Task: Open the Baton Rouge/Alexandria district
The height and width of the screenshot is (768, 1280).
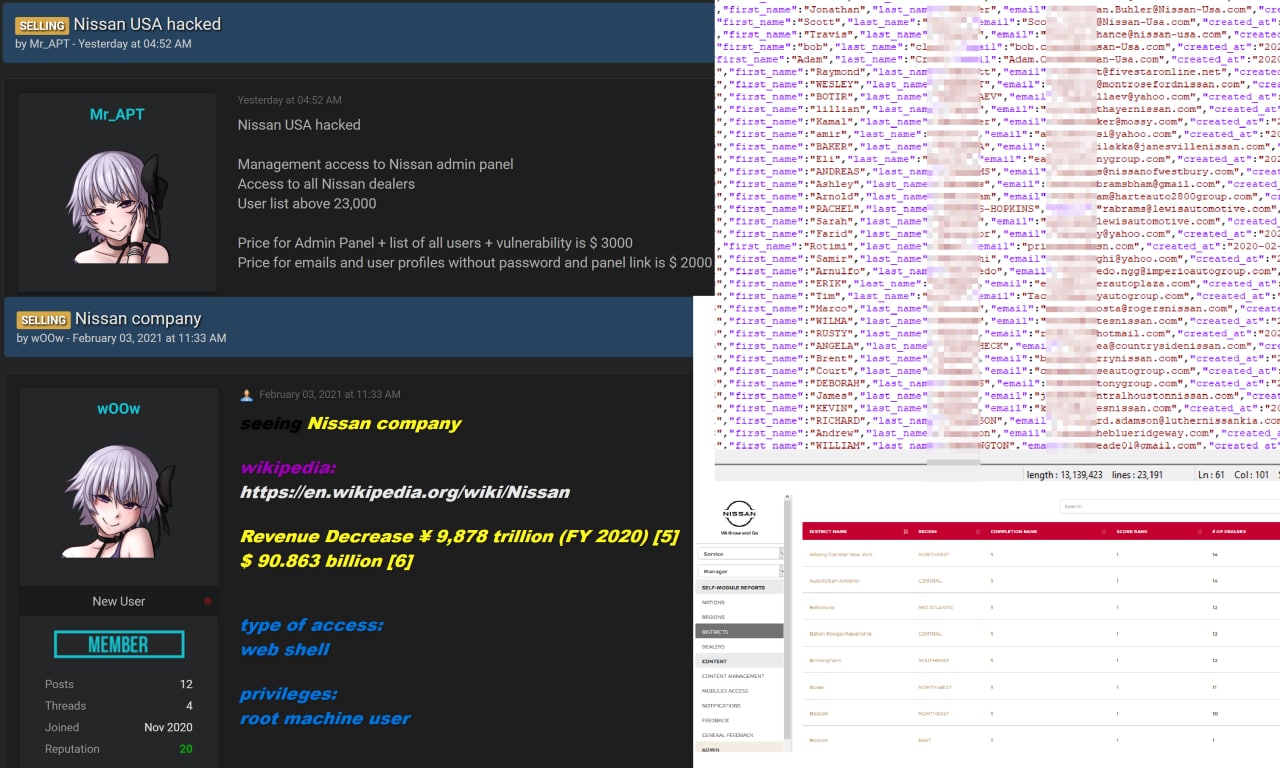Action: [840, 634]
